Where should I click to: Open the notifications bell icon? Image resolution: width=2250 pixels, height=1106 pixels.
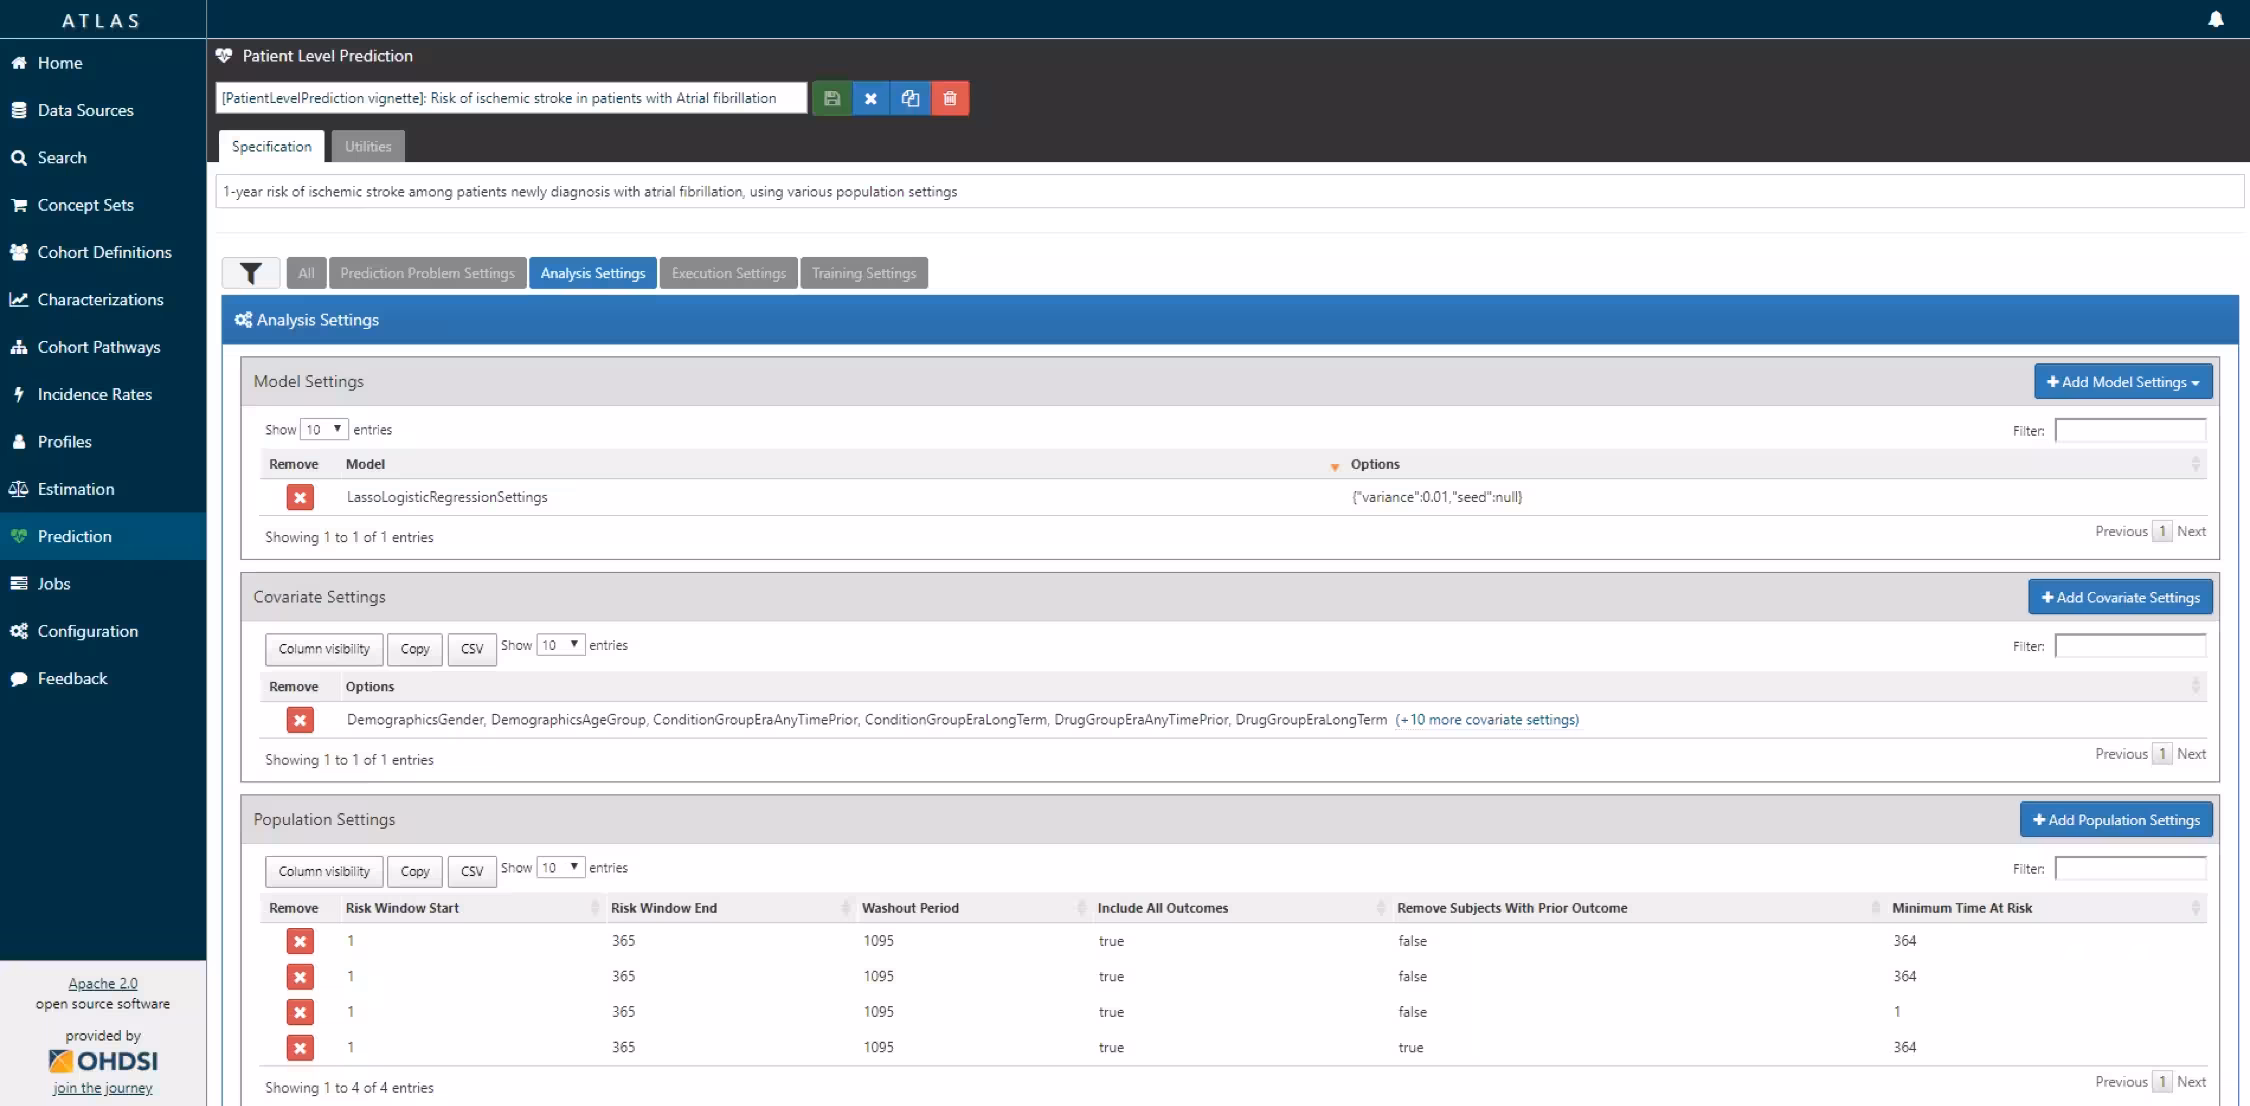point(2216,19)
